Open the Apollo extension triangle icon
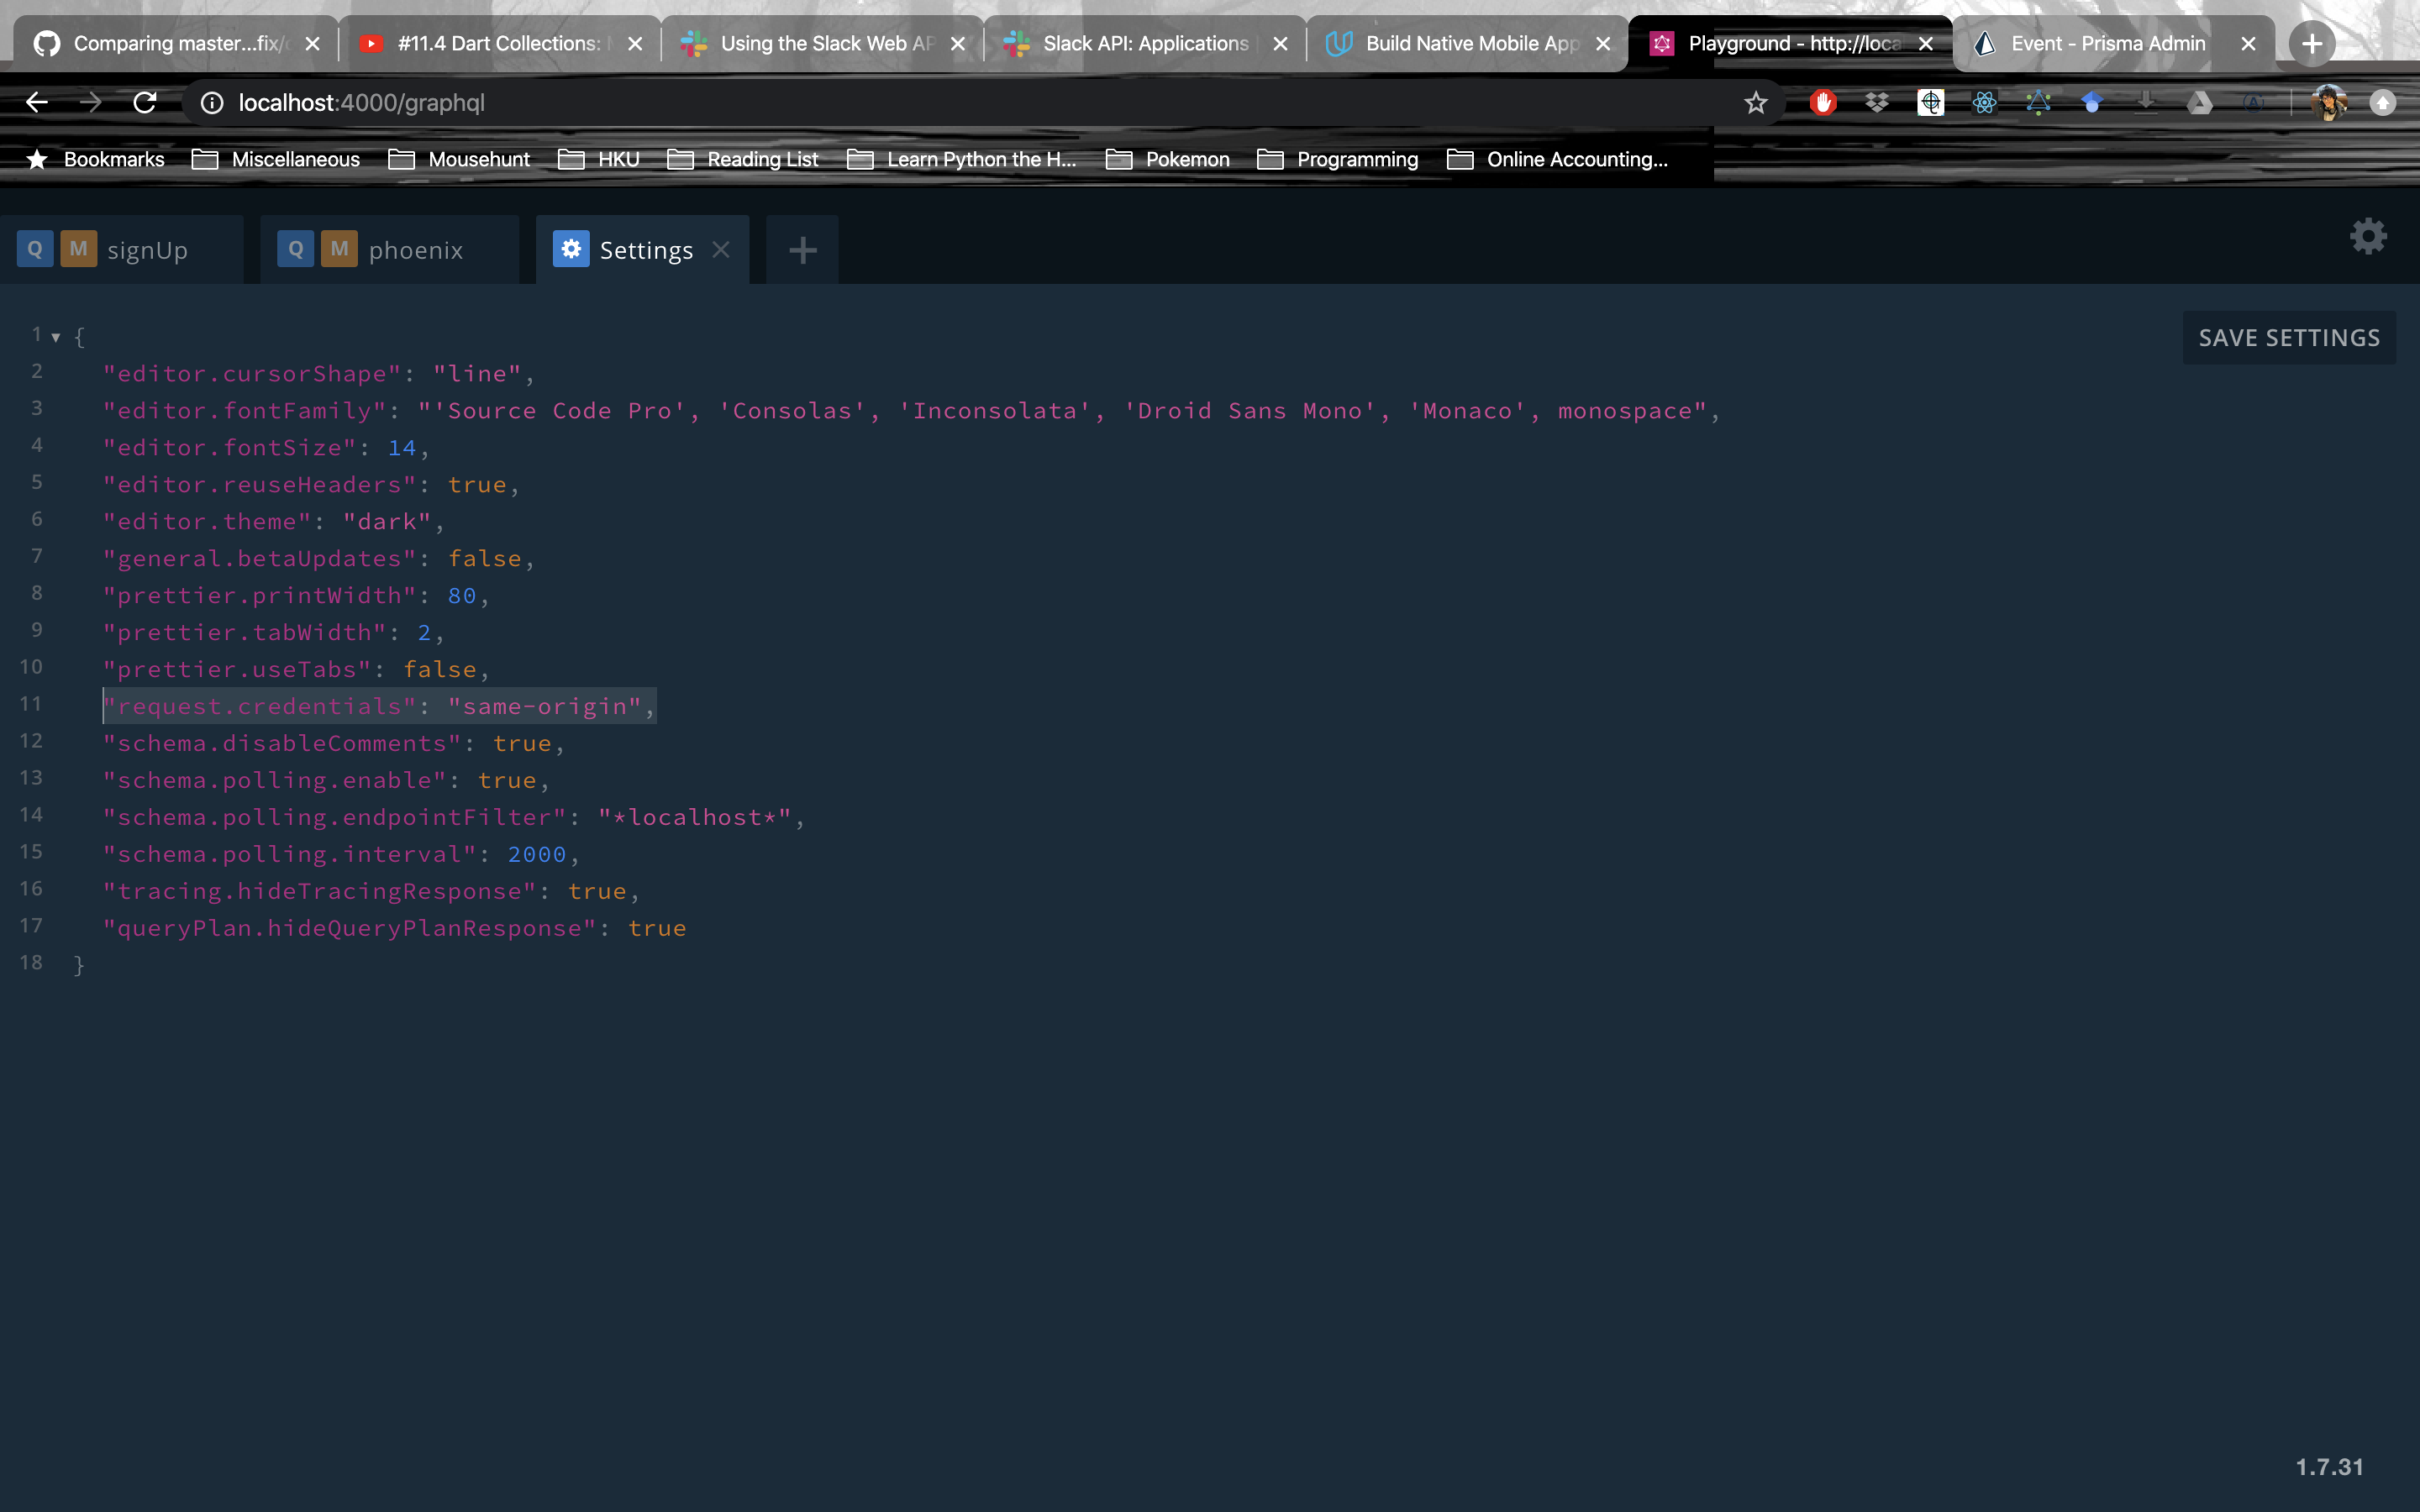The width and height of the screenshot is (2420, 1512). 2038,102
